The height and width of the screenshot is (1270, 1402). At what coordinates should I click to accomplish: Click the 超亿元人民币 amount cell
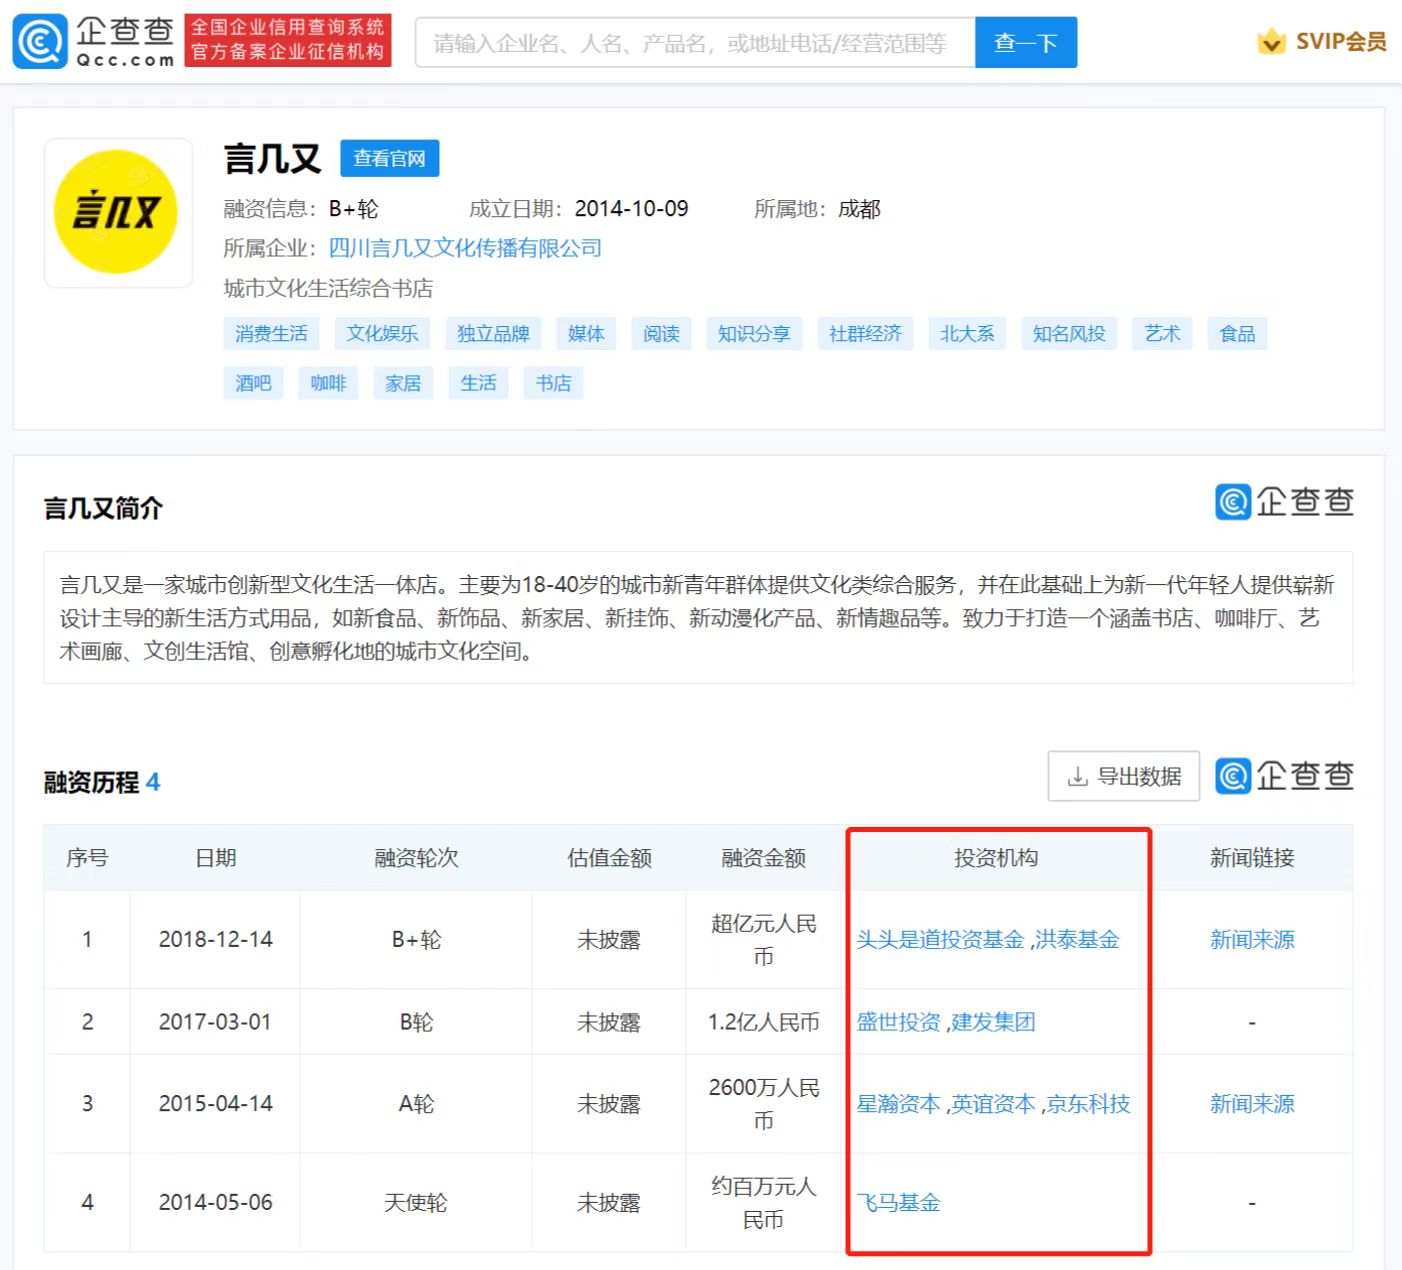(764, 939)
